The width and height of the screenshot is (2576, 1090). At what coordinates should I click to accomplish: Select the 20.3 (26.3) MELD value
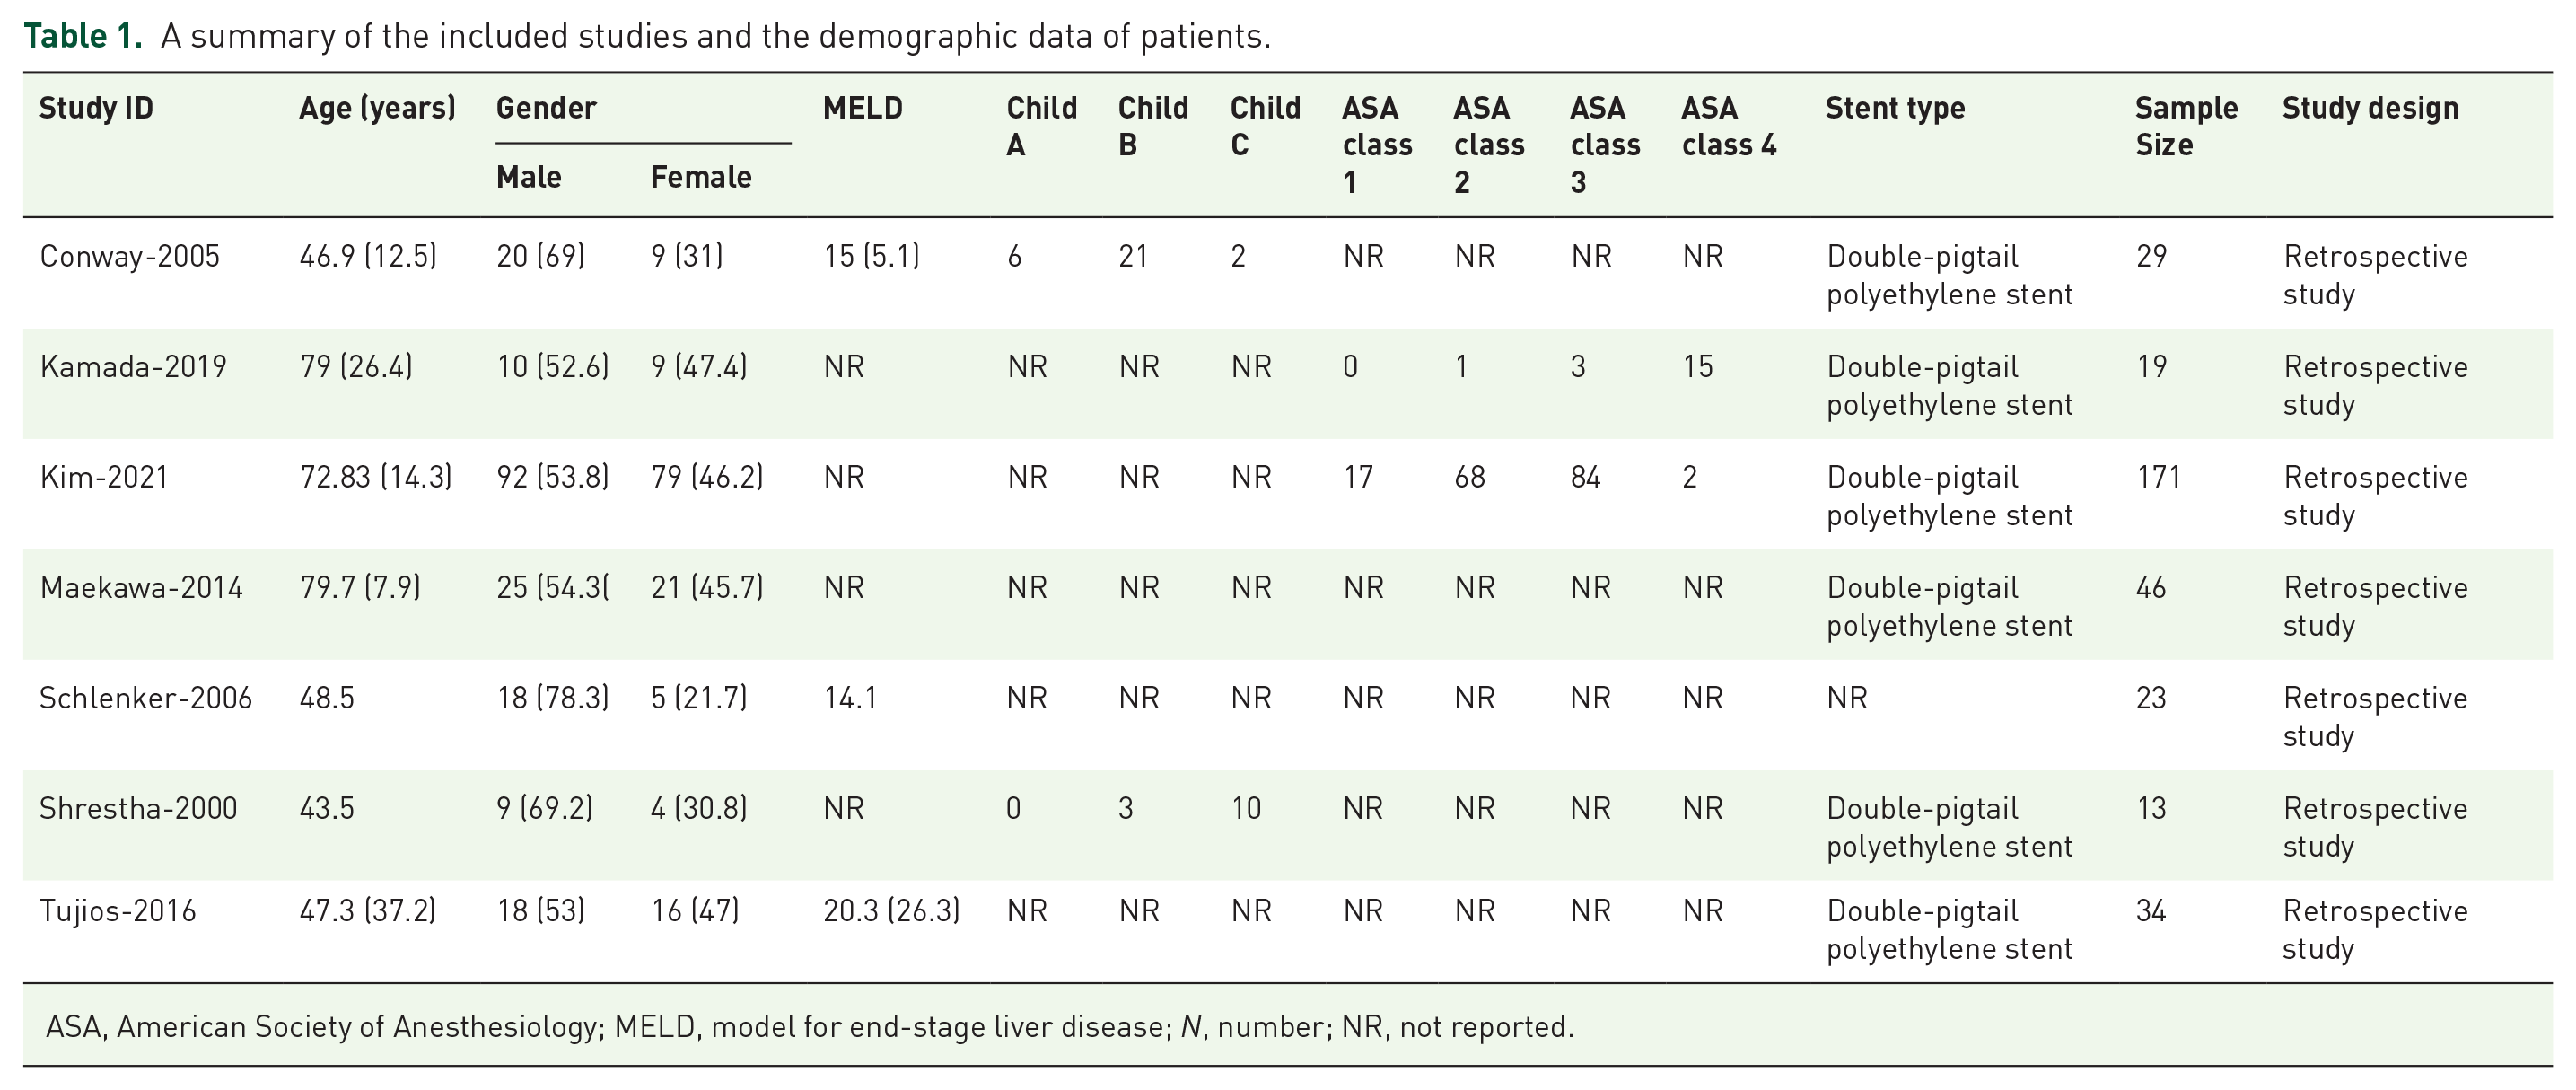891,911
